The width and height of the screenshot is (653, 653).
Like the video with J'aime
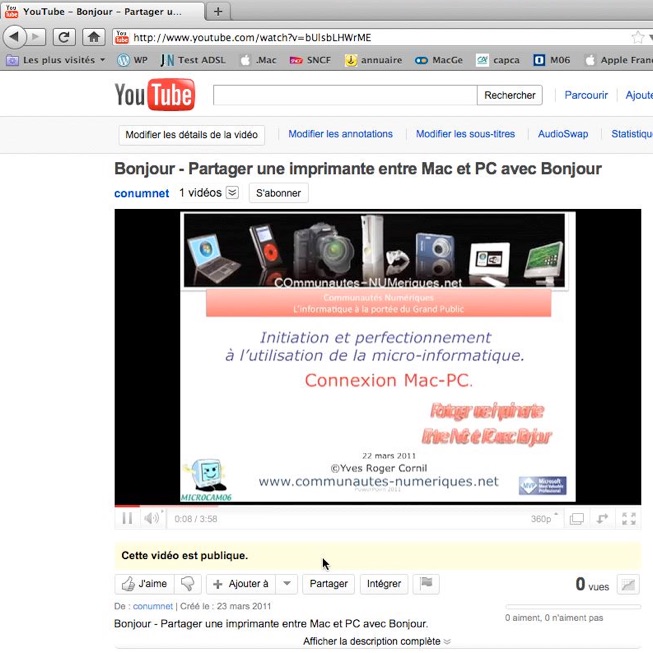[x=145, y=584]
